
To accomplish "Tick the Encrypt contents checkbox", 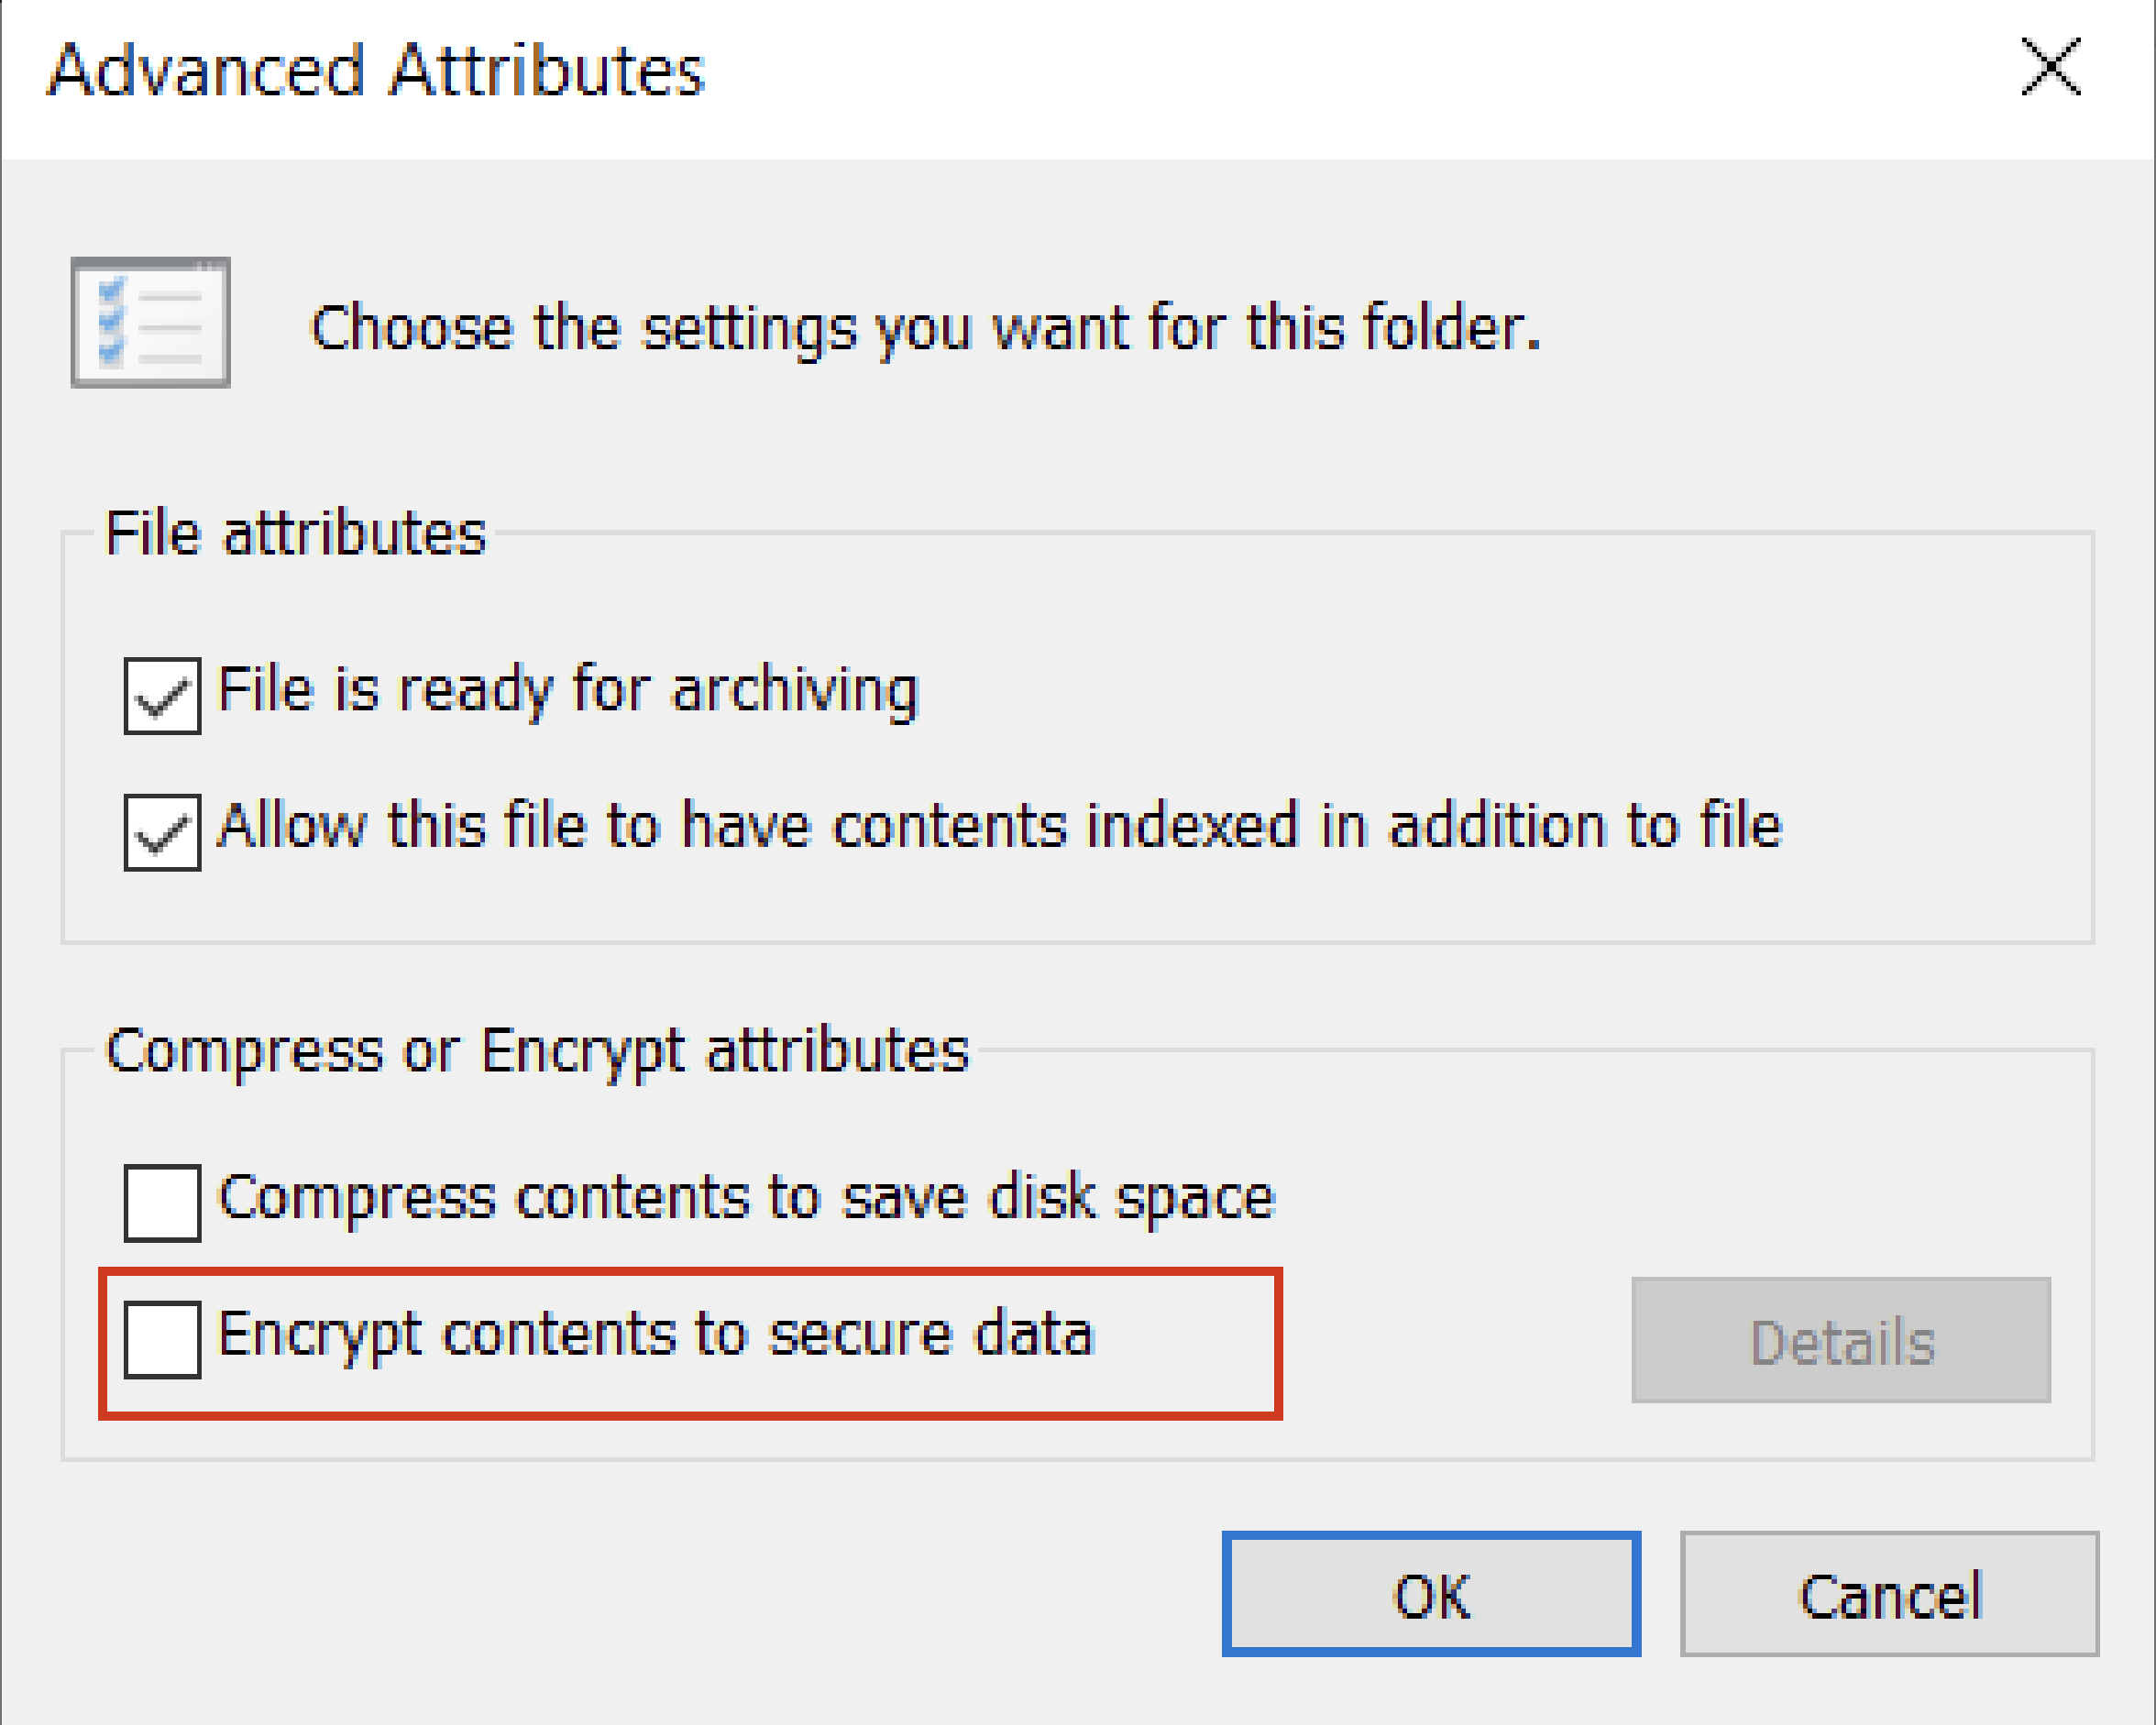I will tap(162, 1340).
